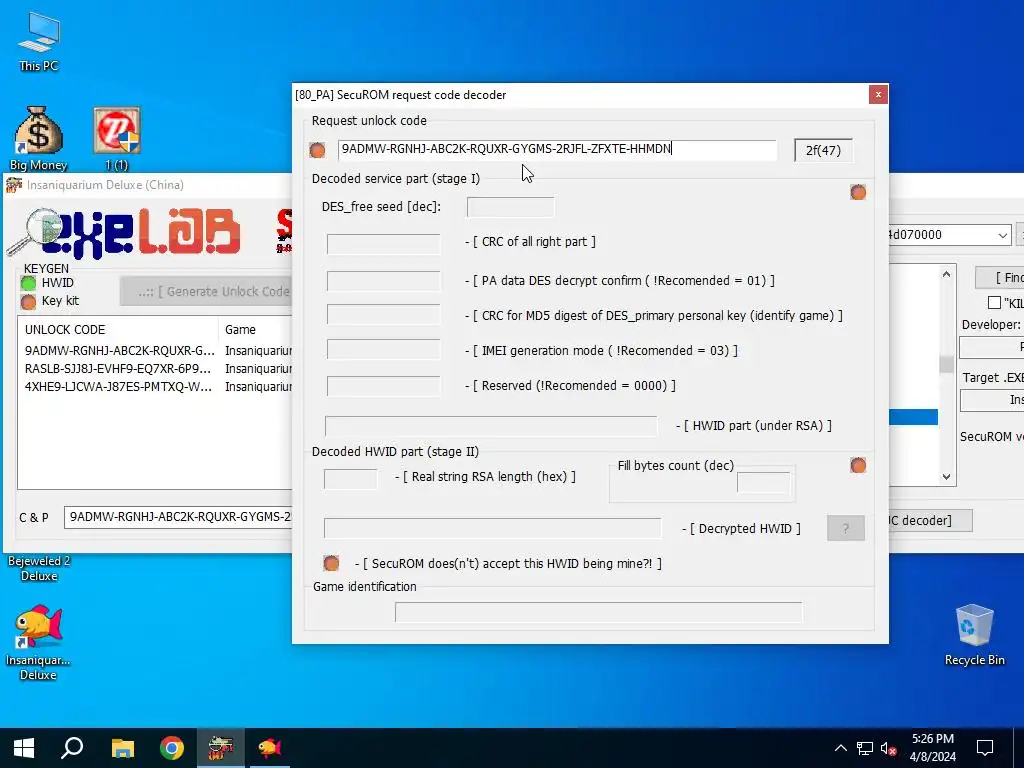Screen dimensions: 1024x768
Task: Click the orange indicator beside request code field
Action: click(x=317, y=150)
